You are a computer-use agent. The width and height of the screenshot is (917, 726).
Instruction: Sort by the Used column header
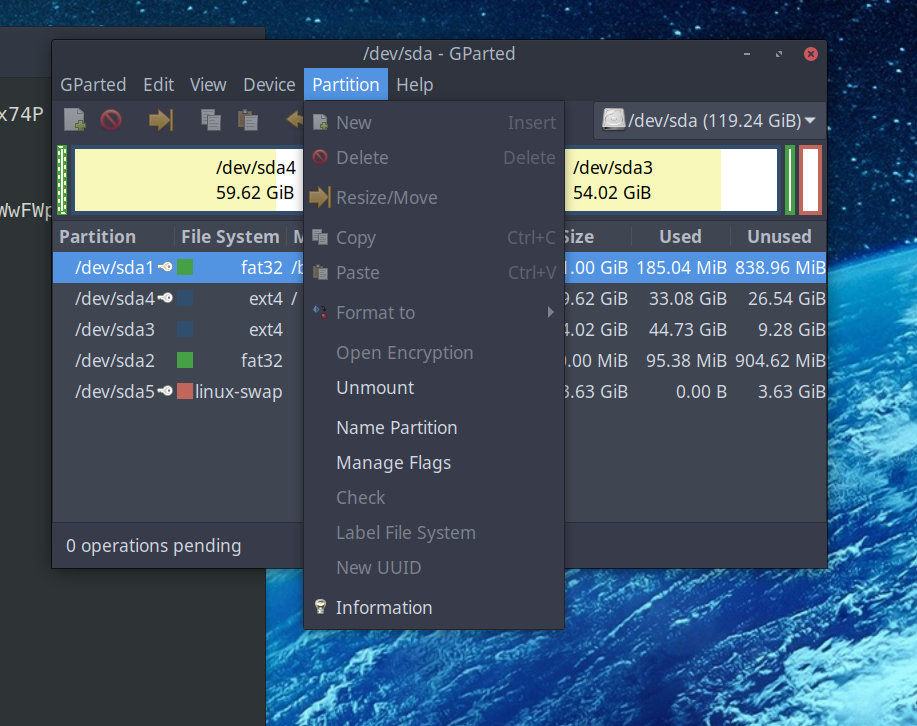[680, 236]
